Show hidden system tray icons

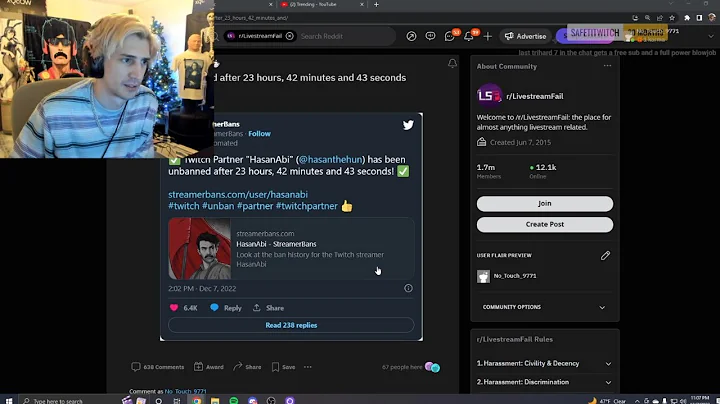pyautogui.click(x=637, y=401)
